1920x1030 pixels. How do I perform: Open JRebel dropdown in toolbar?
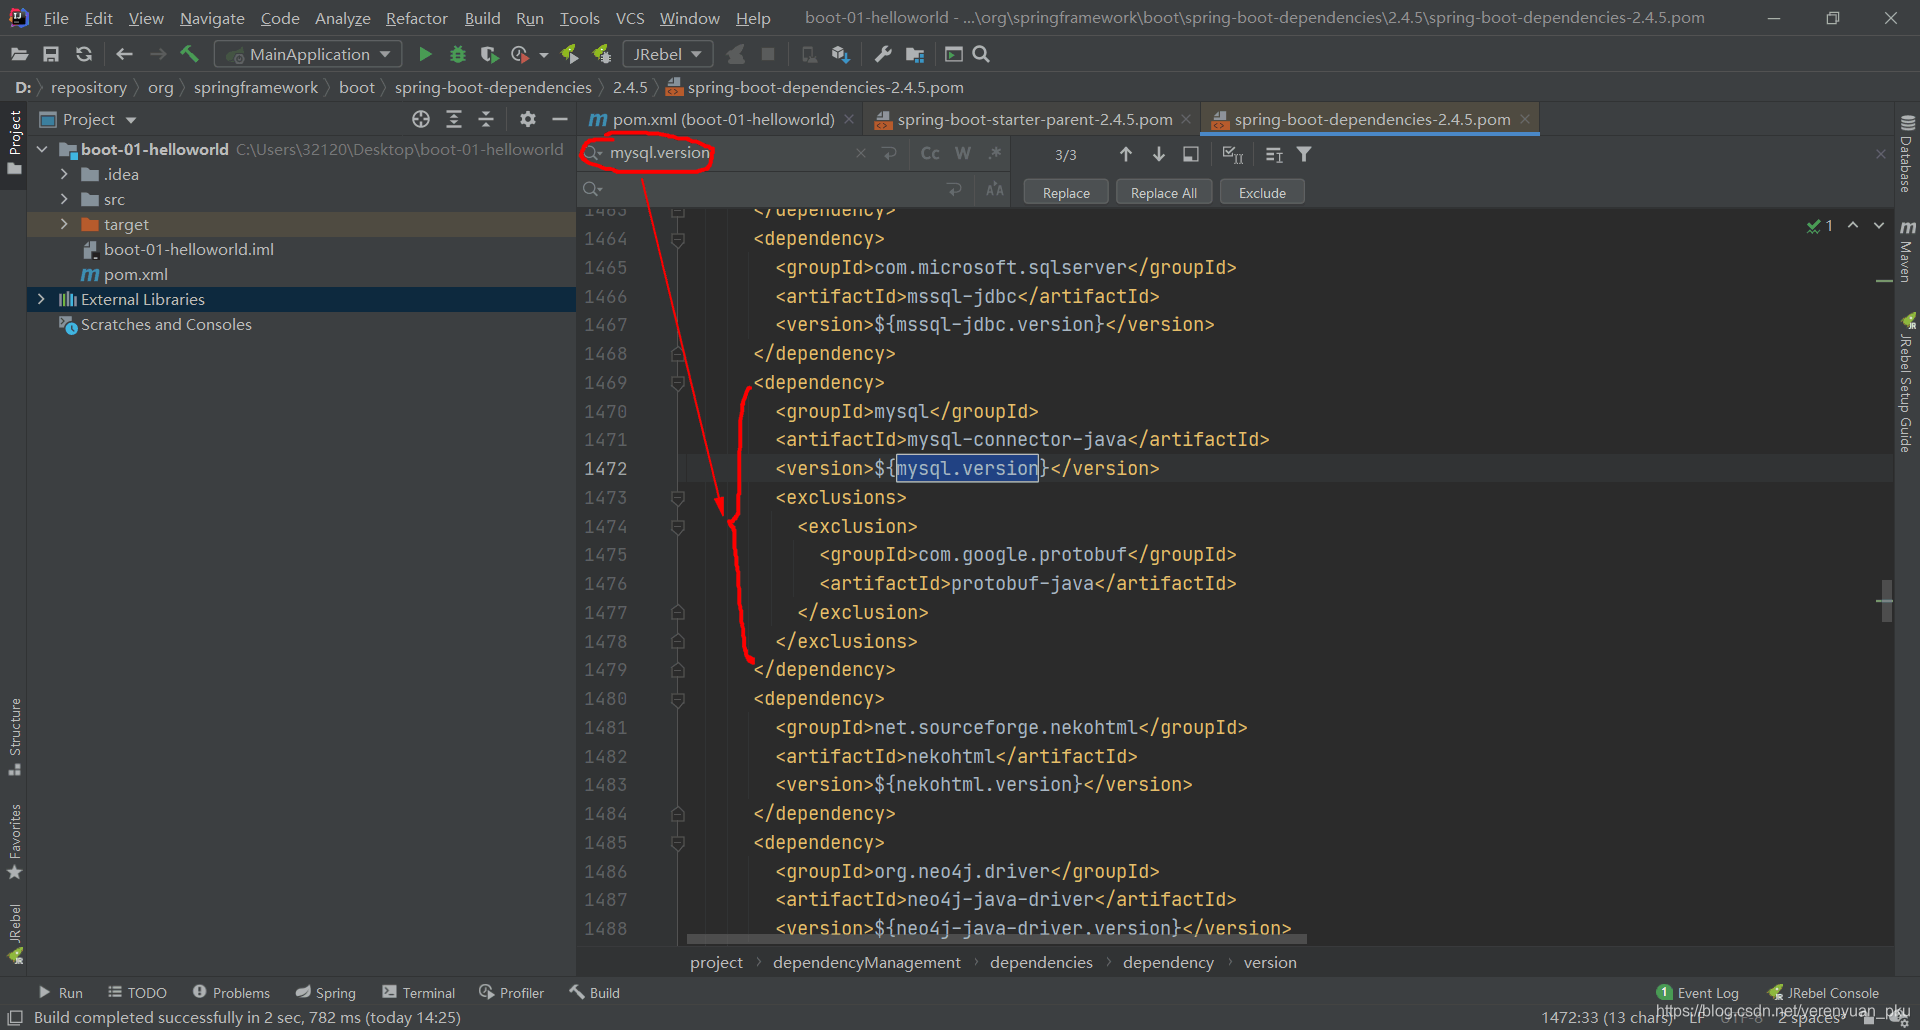coord(668,54)
